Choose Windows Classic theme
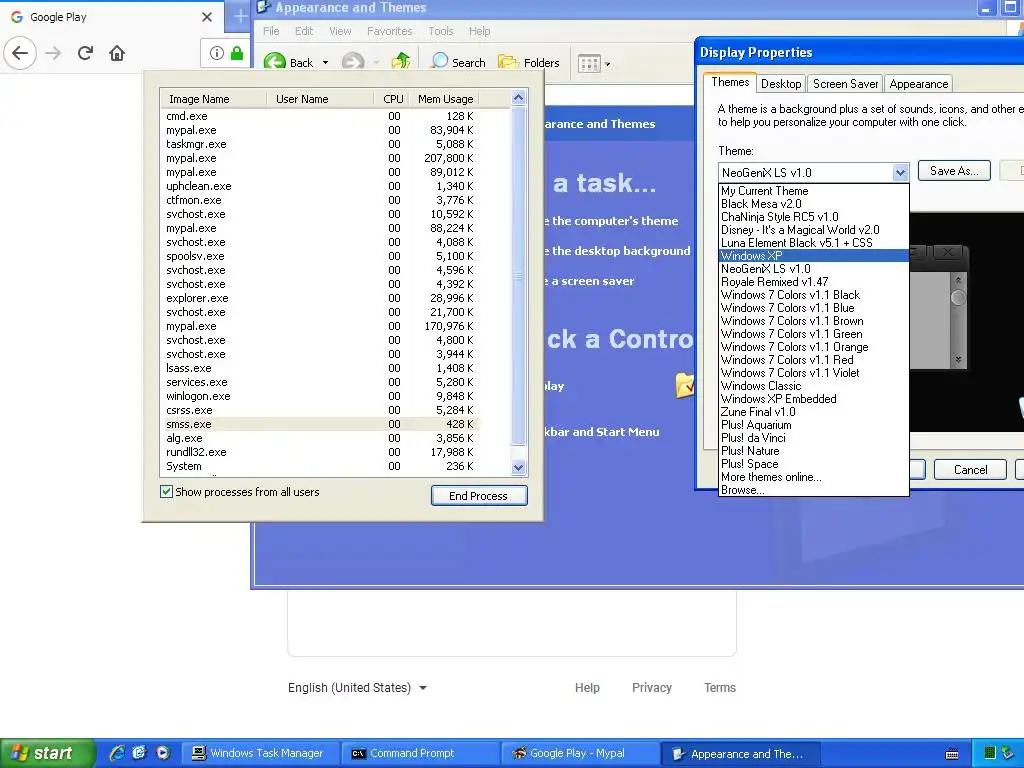The height and width of the screenshot is (768, 1024). pyautogui.click(x=814, y=385)
